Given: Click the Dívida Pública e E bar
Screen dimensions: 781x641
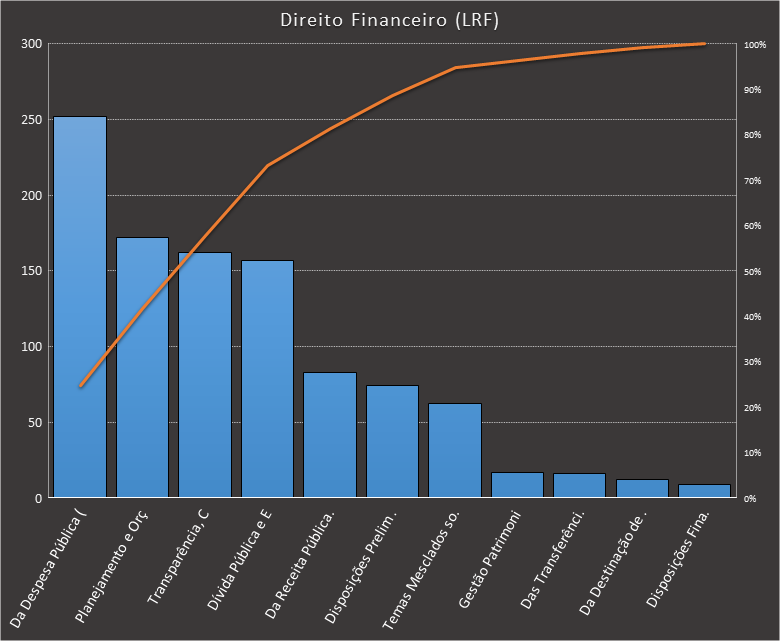Looking at the screenshot, I should click(x=267, y=378).
